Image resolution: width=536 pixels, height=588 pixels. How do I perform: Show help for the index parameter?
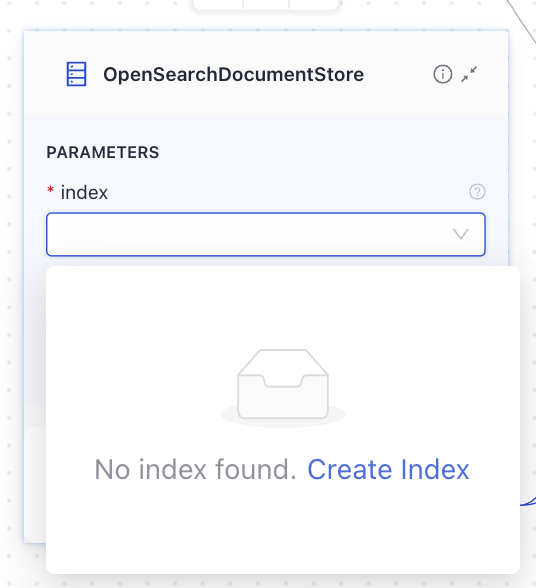pos(477,192)
